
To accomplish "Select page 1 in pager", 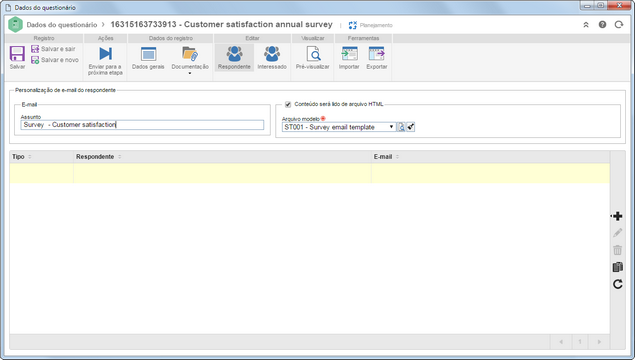I will 580,342.
